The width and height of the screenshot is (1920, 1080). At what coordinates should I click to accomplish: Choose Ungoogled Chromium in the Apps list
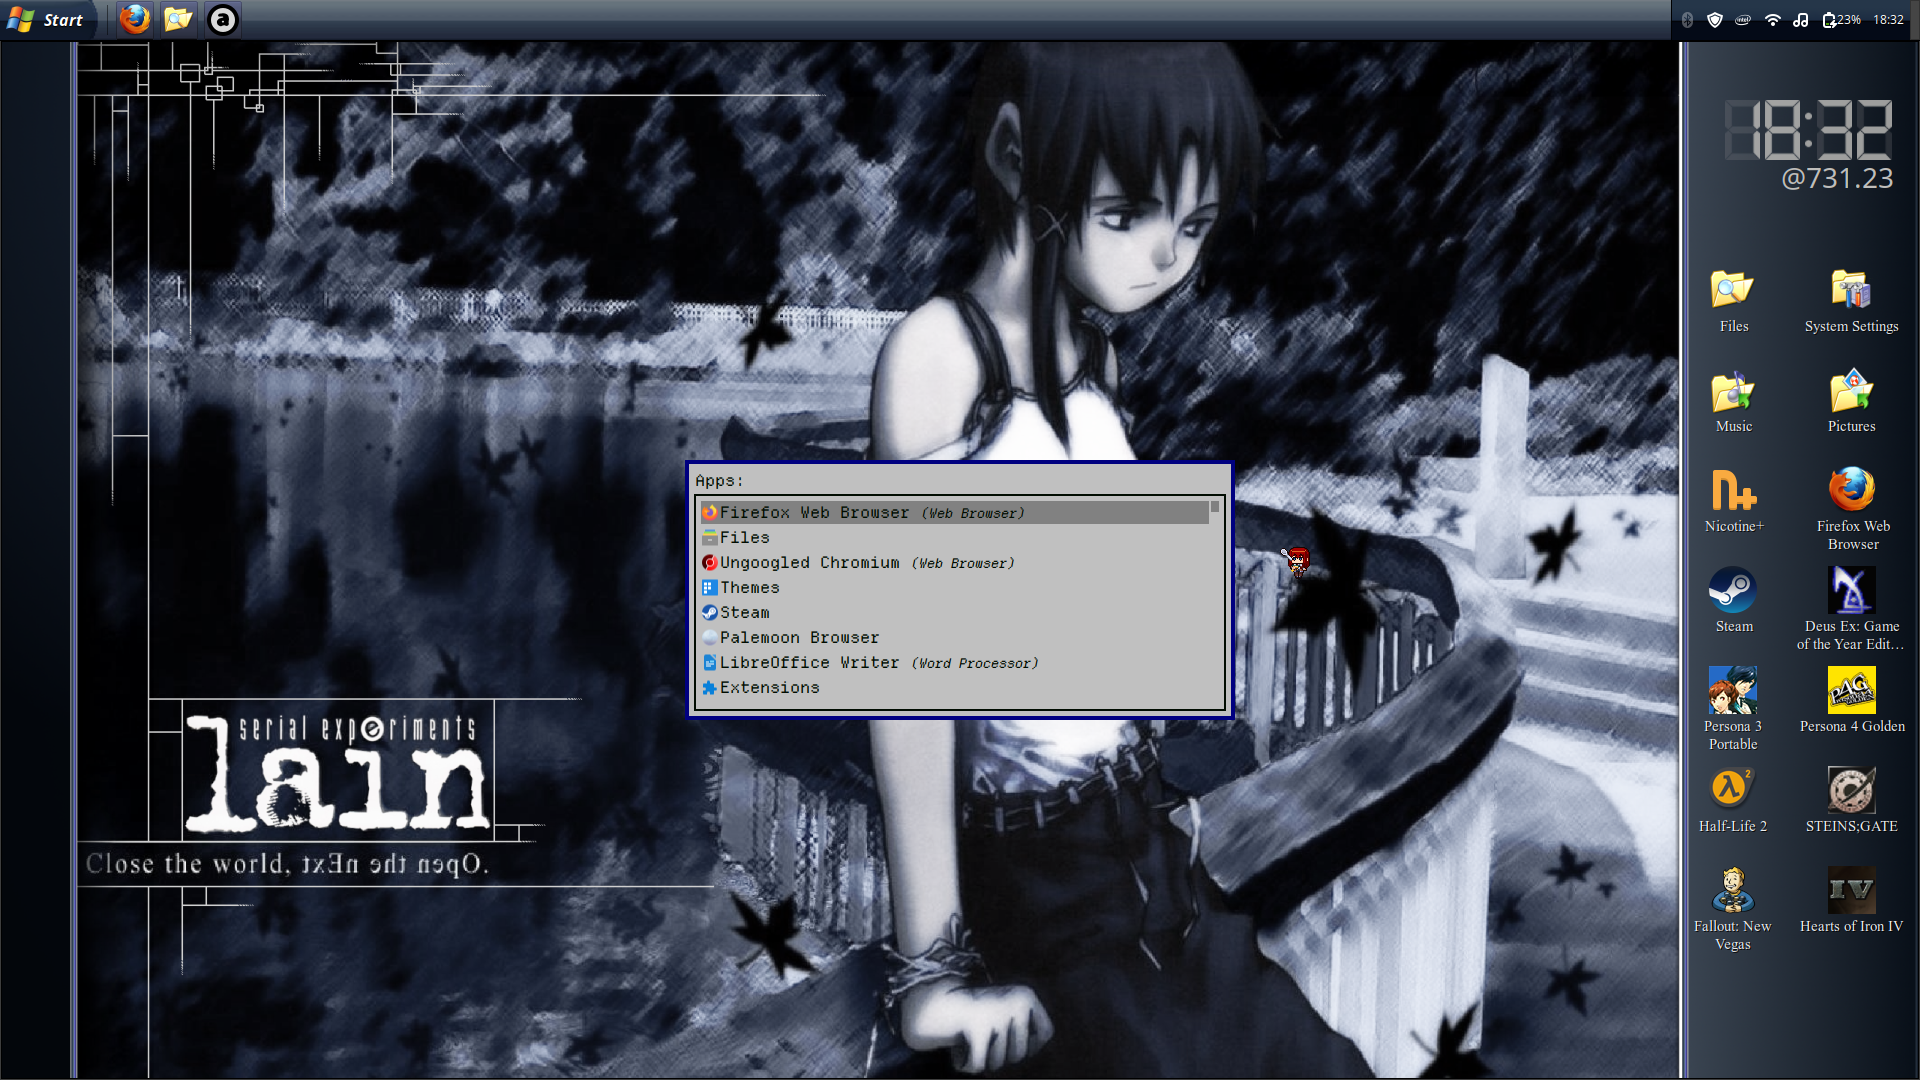[954, 563]
